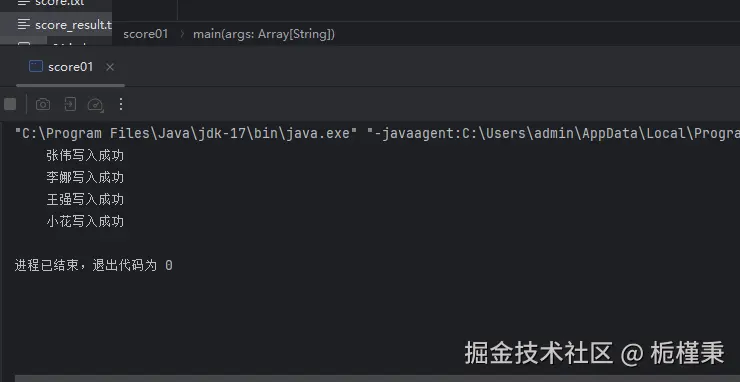Click the 王强写入成功 output line
The width and height of the screenshot is (740, 382).
(x=85, y=200)
